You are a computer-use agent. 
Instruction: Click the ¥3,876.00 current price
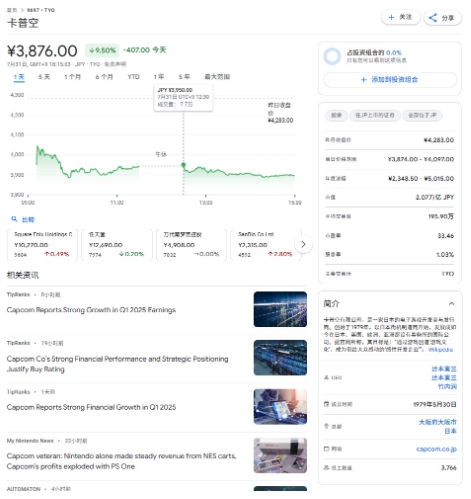point(42,51)
